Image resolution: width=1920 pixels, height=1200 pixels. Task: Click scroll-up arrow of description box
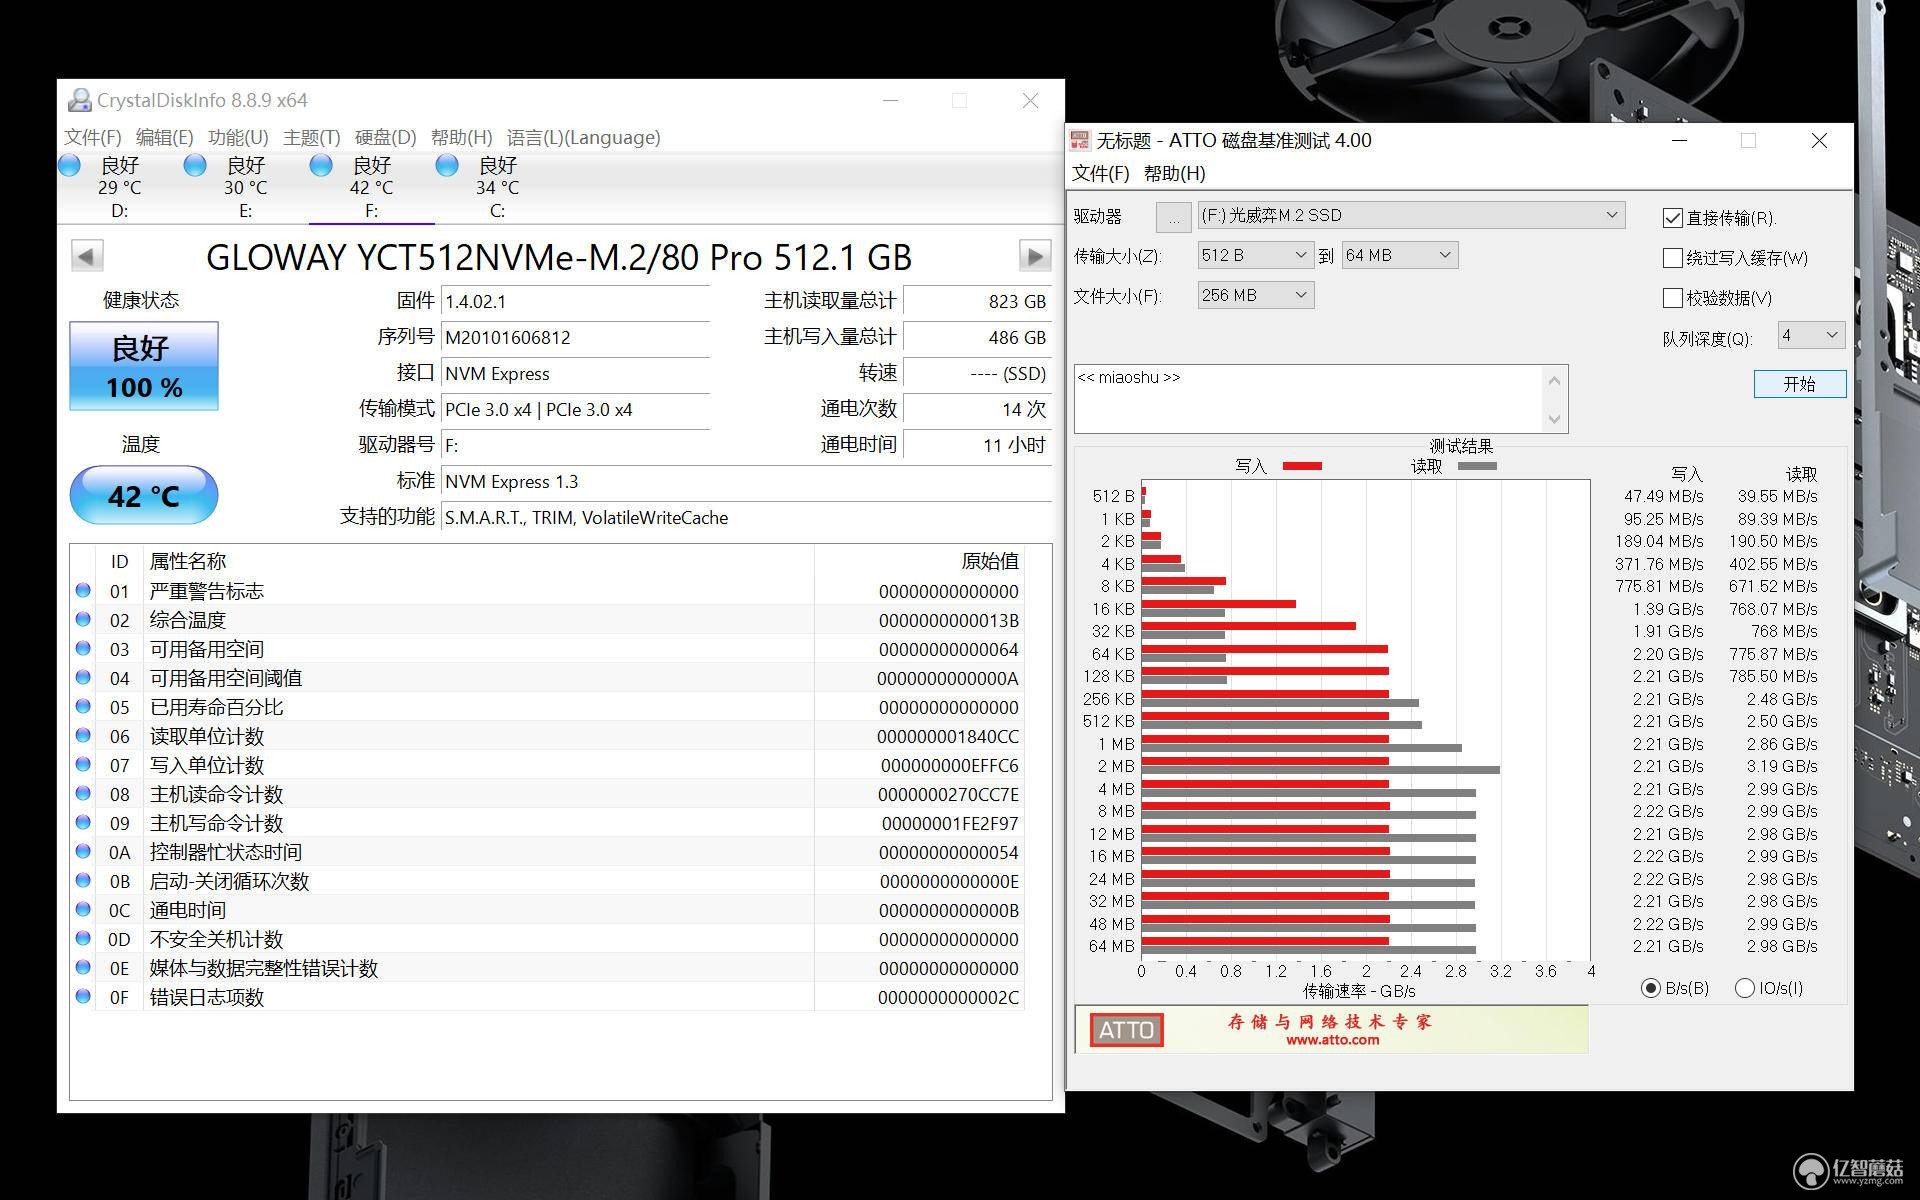1554,380
